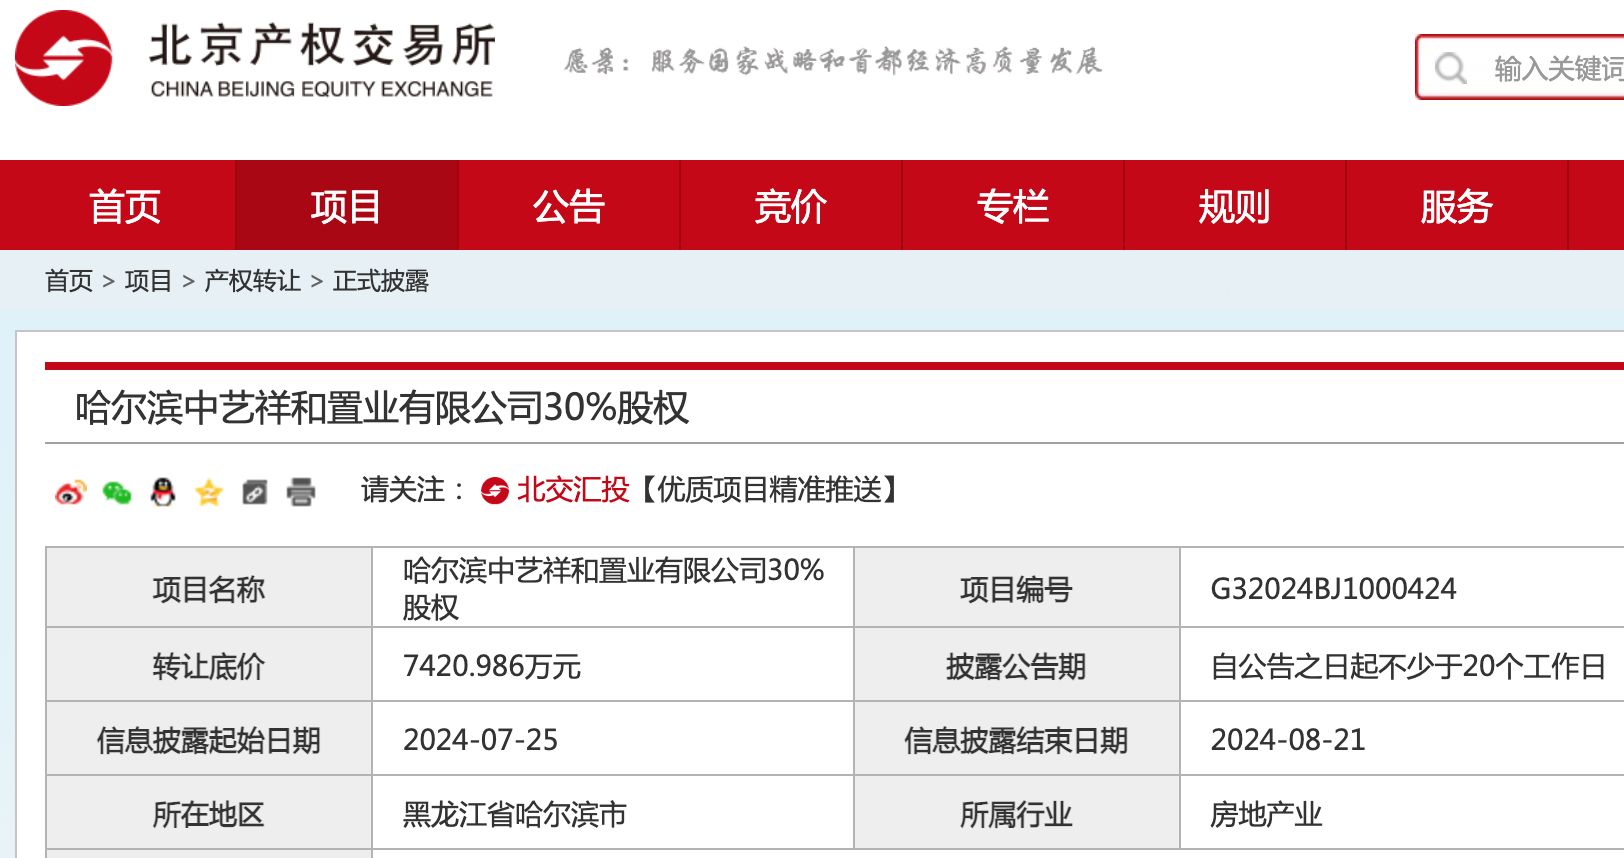Click the 所属行业 label cell
Image resolution: width=1624 pixels, height=858 pixels.
pos(1016,813)
